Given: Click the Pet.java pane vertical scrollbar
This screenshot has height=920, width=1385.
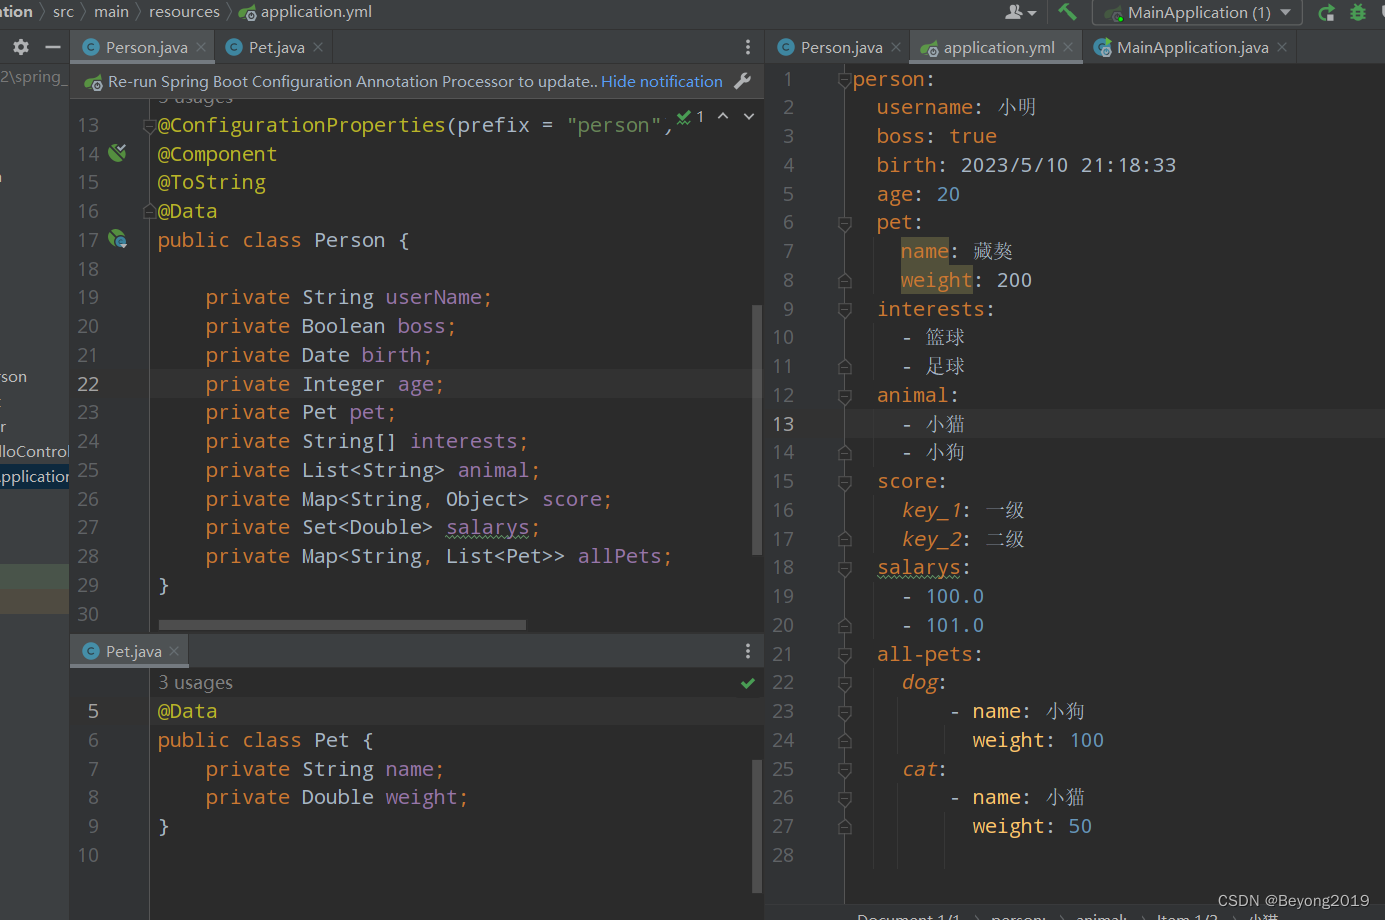Looking at the screenshot, I should [757, 826].
